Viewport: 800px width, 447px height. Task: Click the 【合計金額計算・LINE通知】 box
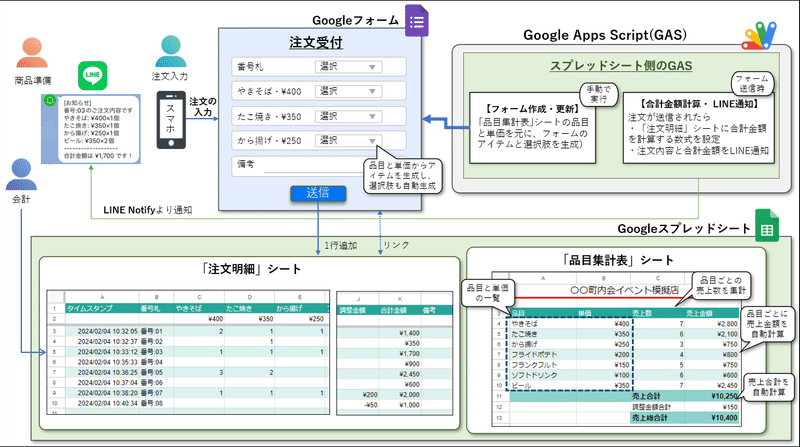[698, 128]
